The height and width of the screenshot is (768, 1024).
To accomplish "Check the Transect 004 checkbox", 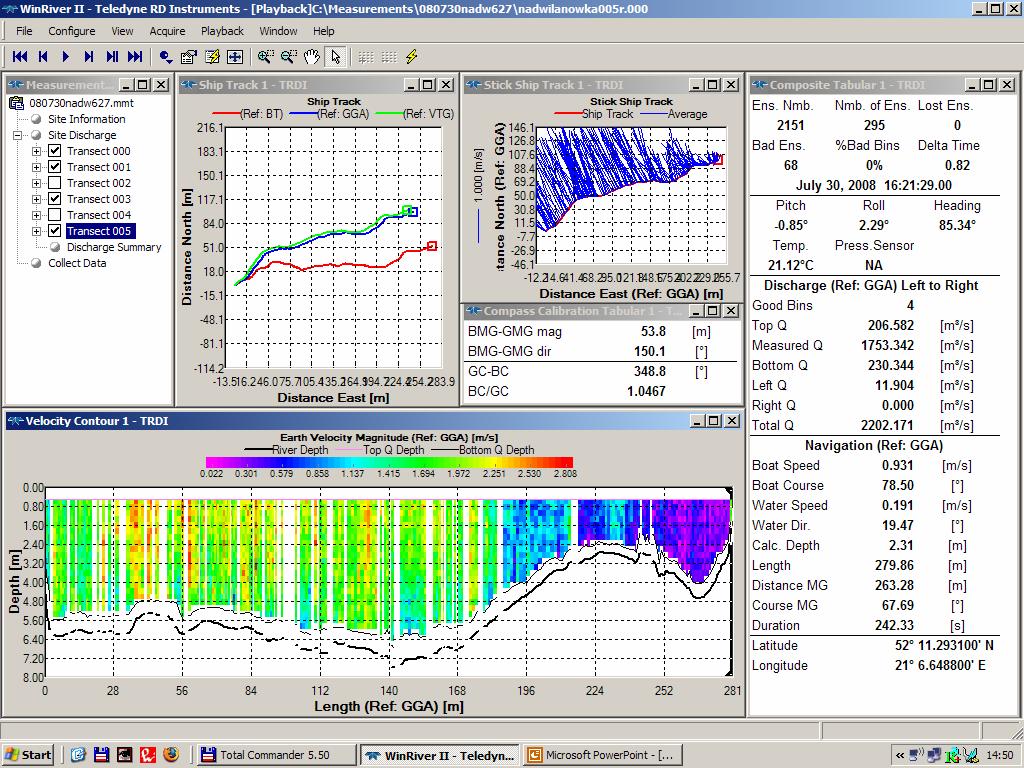I will (x=55, y=215).
